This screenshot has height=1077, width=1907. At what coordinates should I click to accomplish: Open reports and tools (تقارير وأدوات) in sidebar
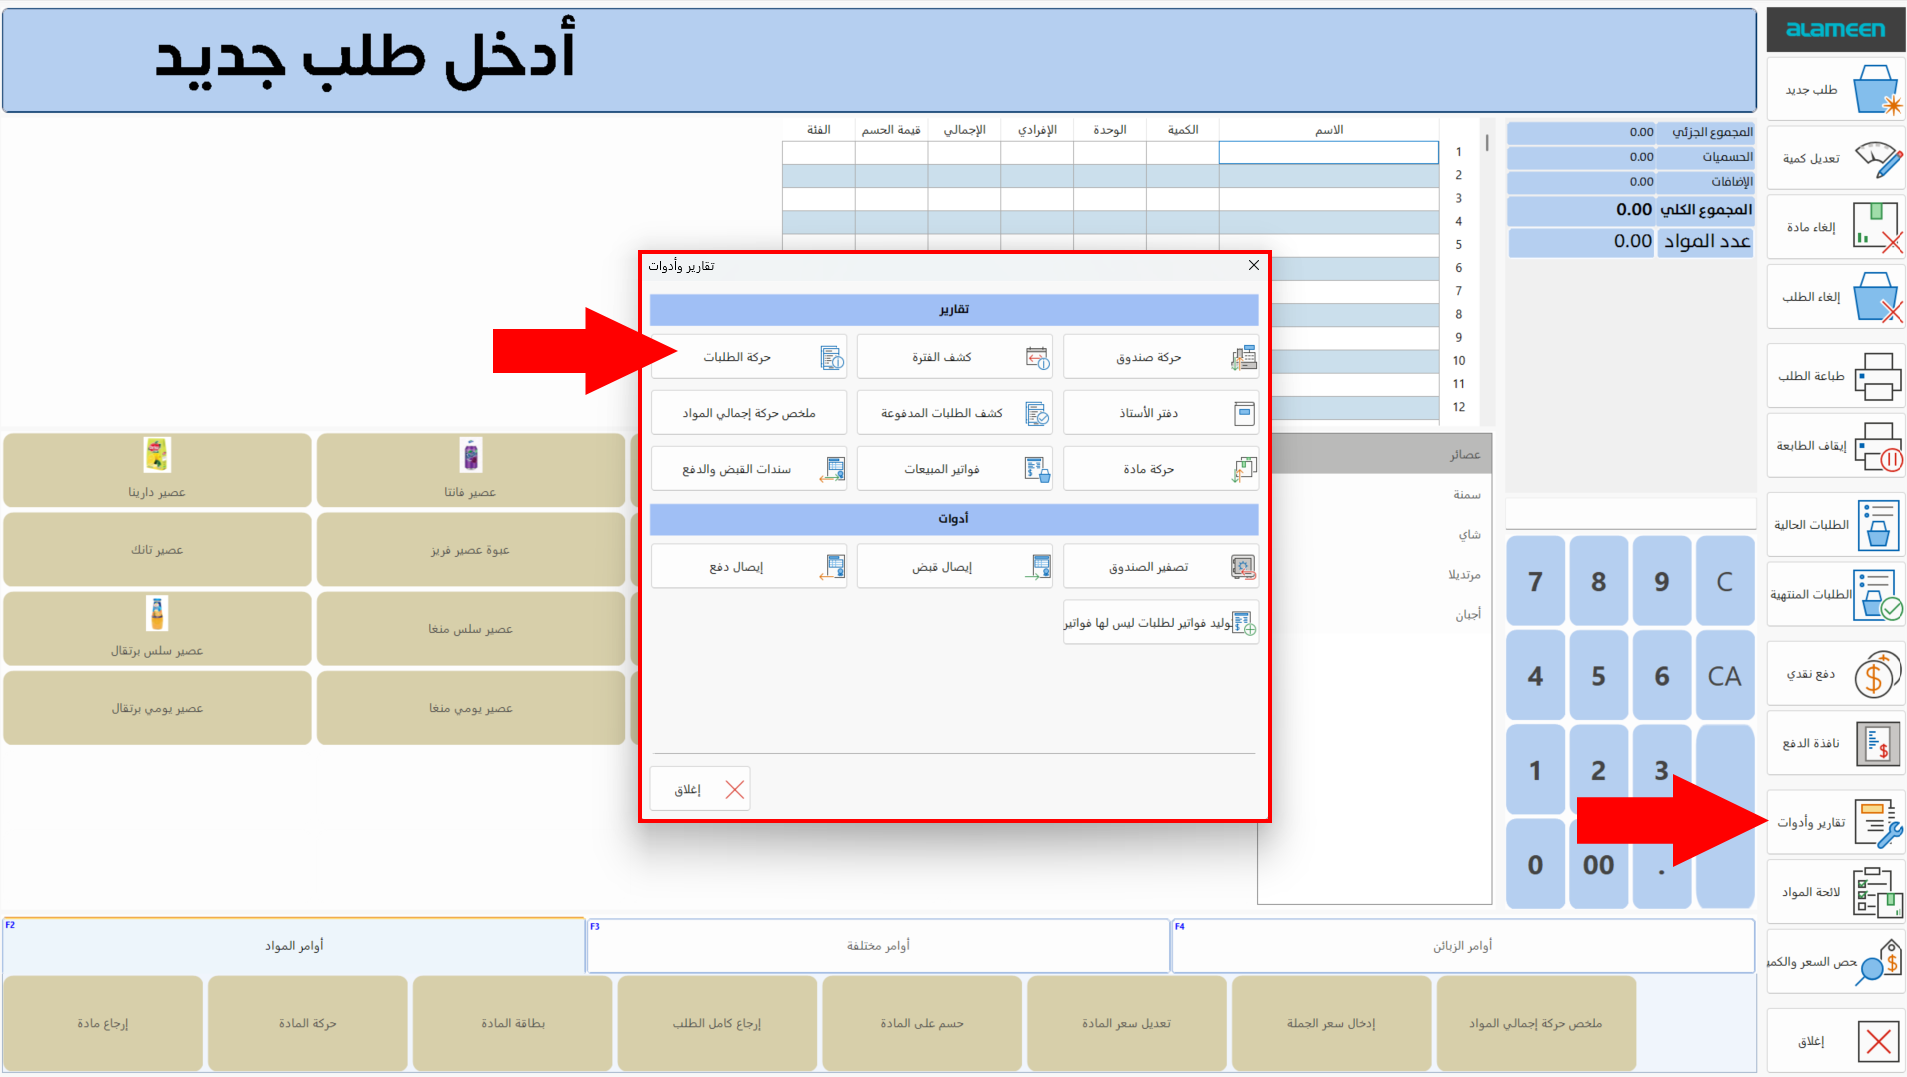point(1836,823)
